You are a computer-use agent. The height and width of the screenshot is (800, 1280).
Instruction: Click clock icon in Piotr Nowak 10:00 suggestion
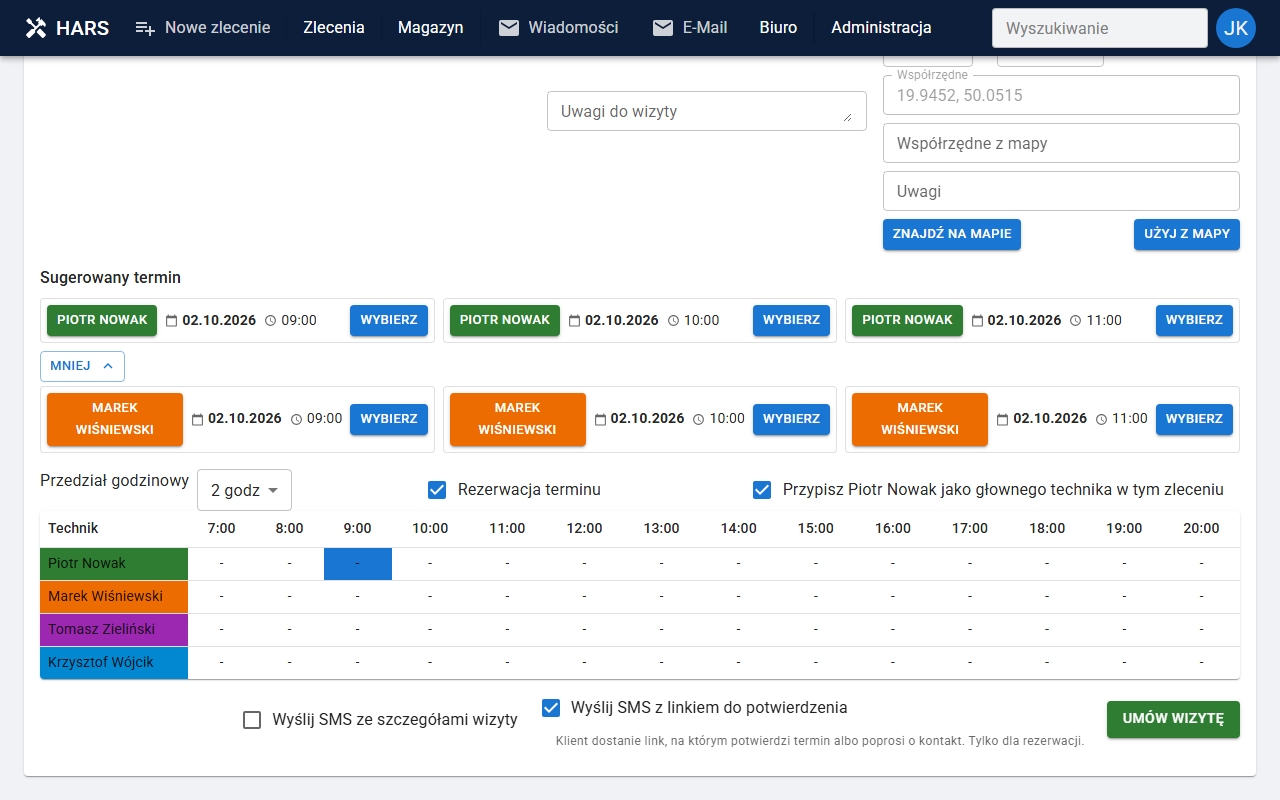673,320
